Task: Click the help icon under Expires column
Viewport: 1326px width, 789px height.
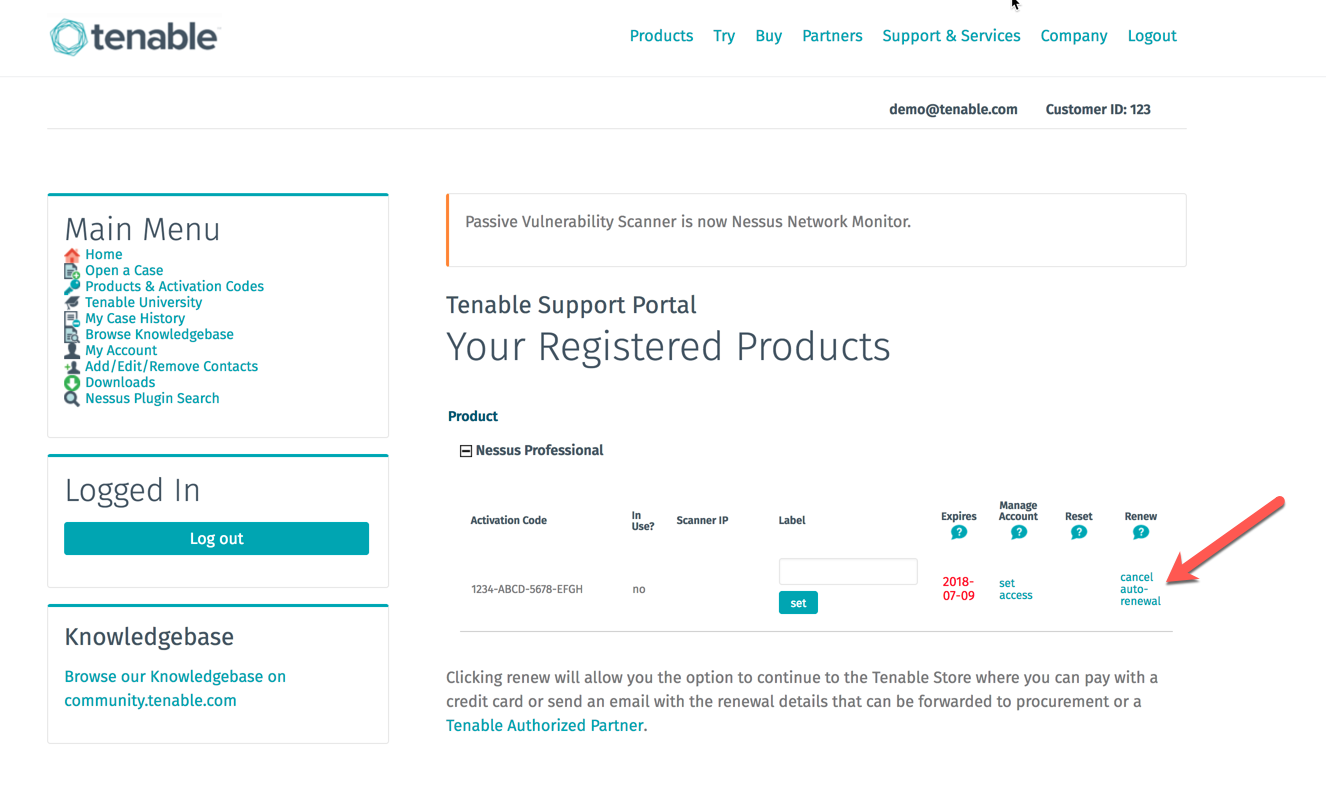Action: click(x=959, y=532)
